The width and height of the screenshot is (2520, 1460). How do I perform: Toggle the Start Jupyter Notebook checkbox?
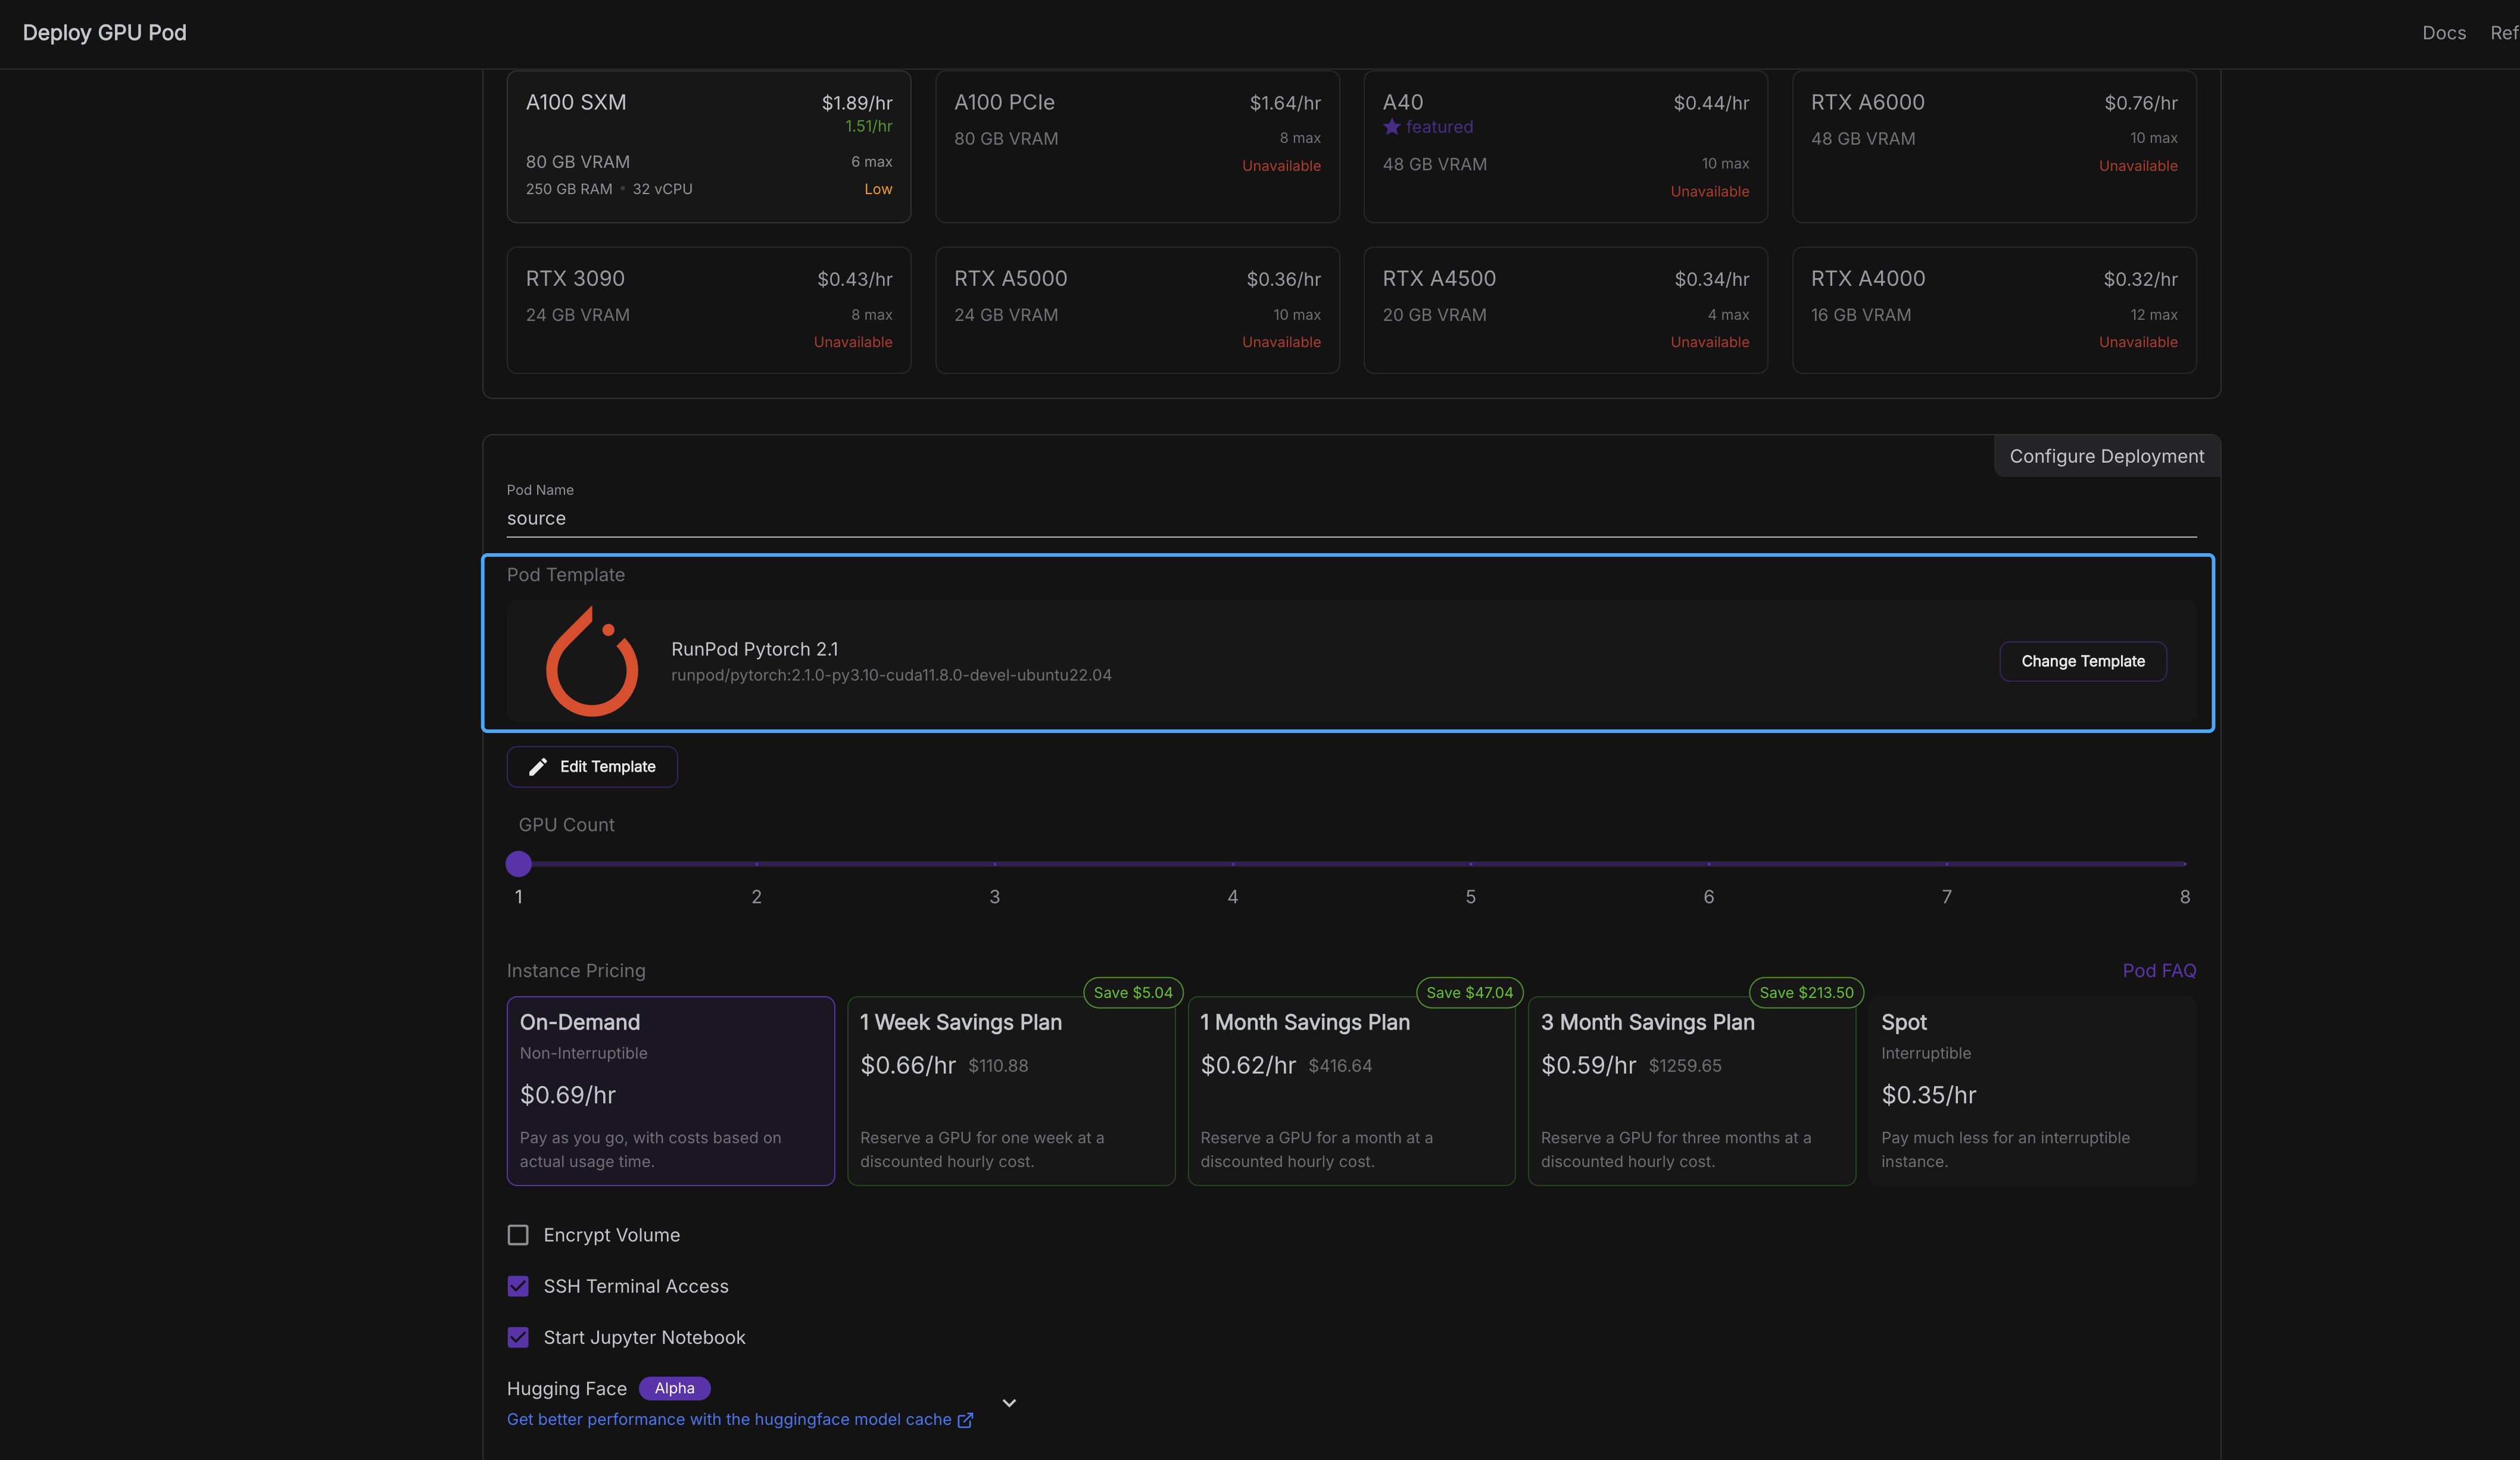point(518,1337)
